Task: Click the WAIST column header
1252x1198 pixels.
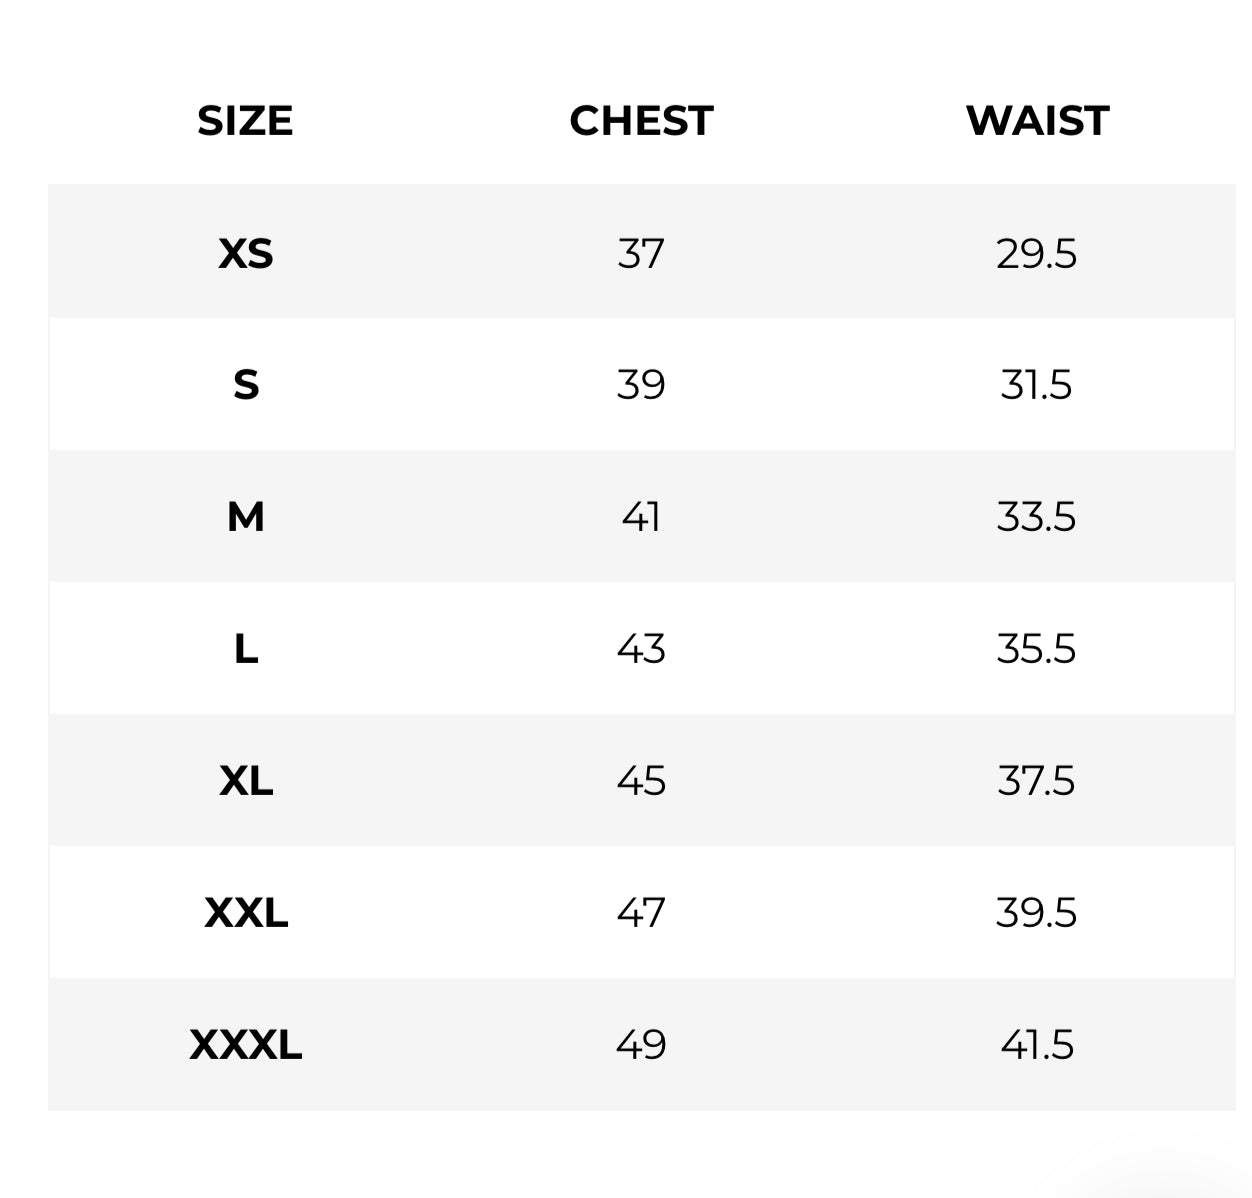Action: (x=1037, y=121)
